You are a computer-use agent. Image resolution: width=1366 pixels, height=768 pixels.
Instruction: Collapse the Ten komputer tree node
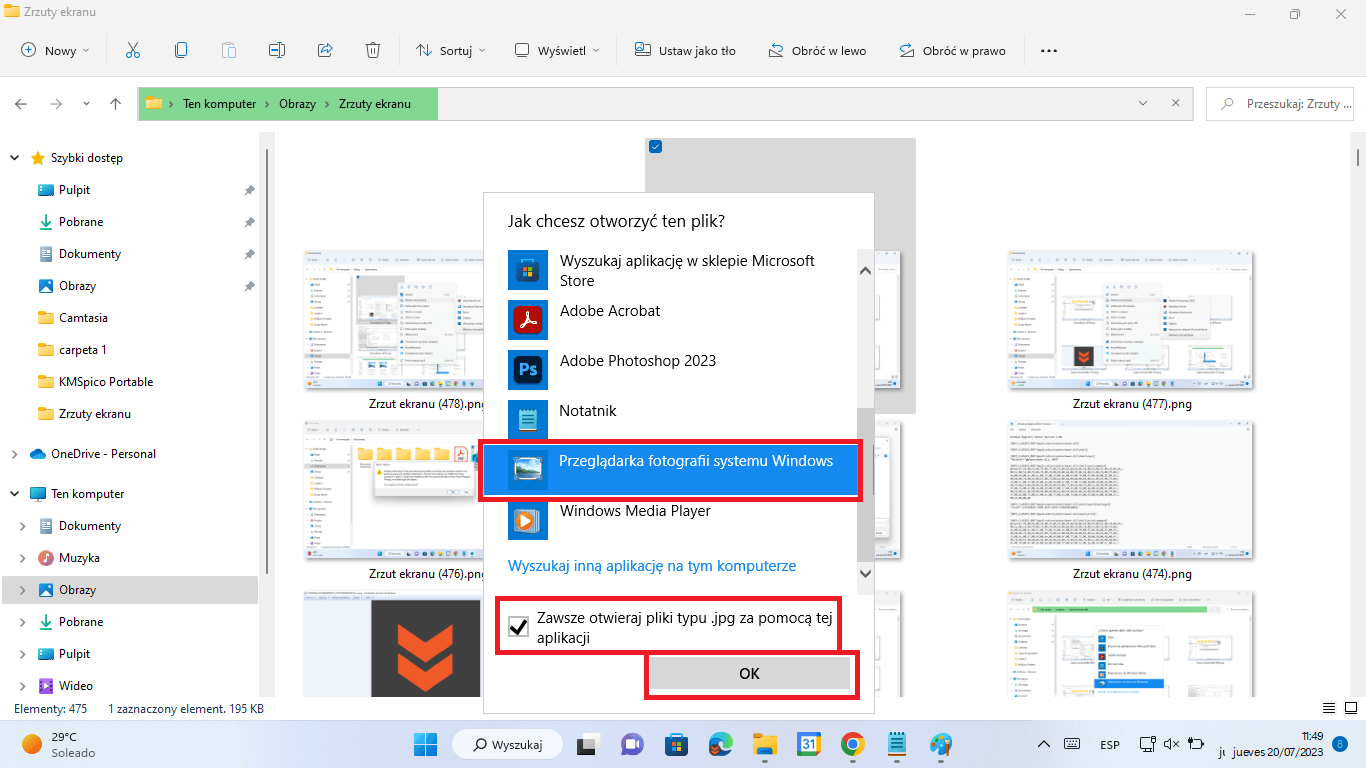[14, 494]
